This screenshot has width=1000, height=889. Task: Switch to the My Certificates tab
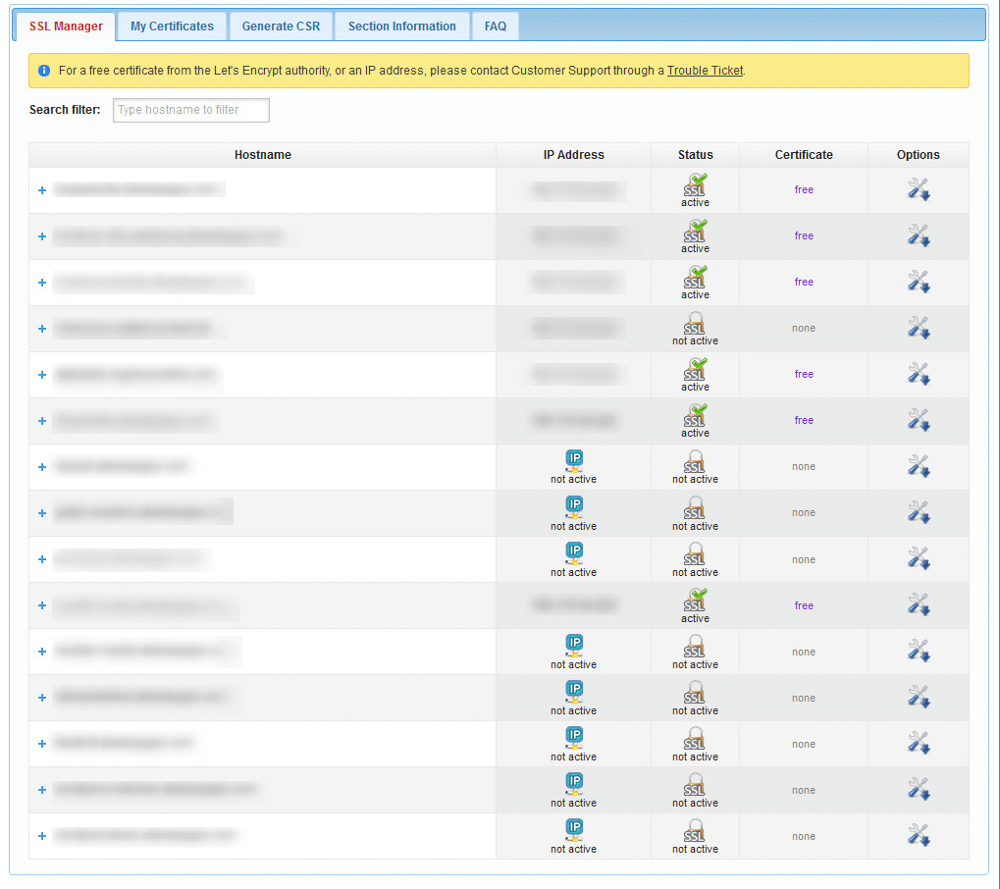[x=171, y=26]
